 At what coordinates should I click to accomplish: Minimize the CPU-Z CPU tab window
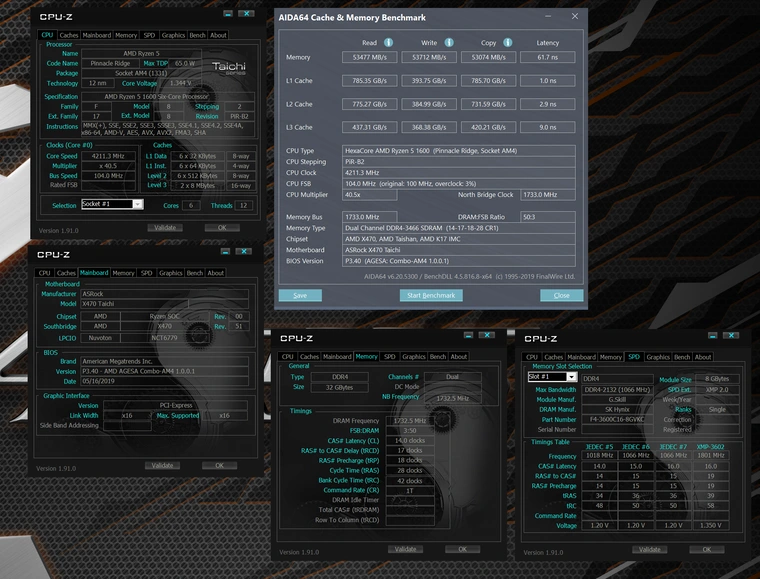(x=228, y=14)
